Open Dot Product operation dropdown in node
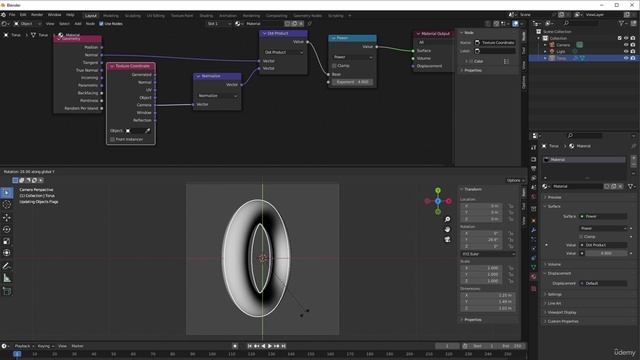This screenshot has width=640, height=360. (x=284, y=52)
